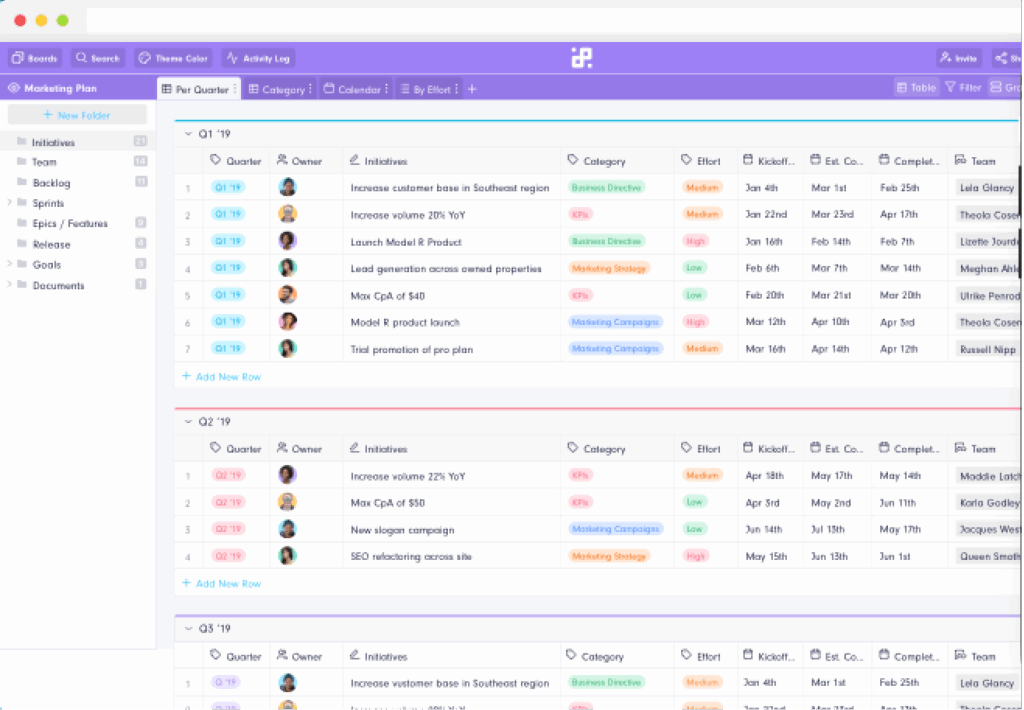This screenshot has width=1024, height=710.
Task: Open the Per Quarter tab options menu
Action: [236, 89]
